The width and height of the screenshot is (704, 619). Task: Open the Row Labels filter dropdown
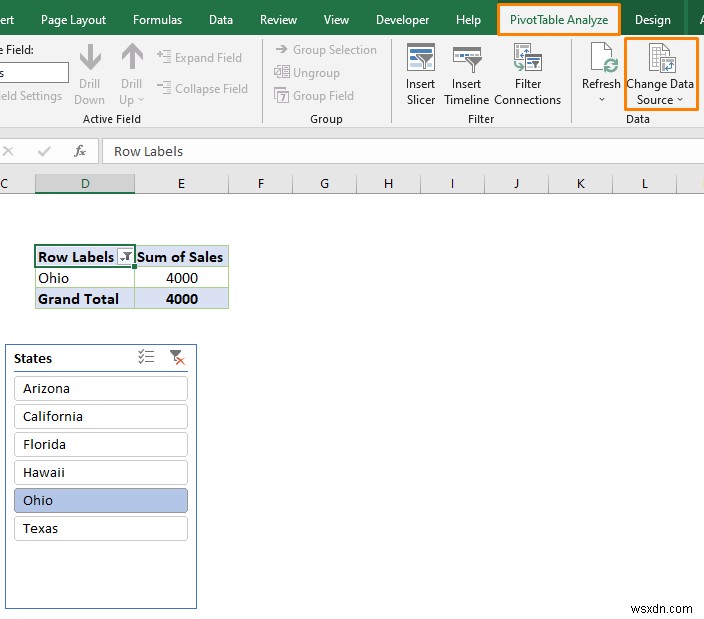(x=125, y=257)
